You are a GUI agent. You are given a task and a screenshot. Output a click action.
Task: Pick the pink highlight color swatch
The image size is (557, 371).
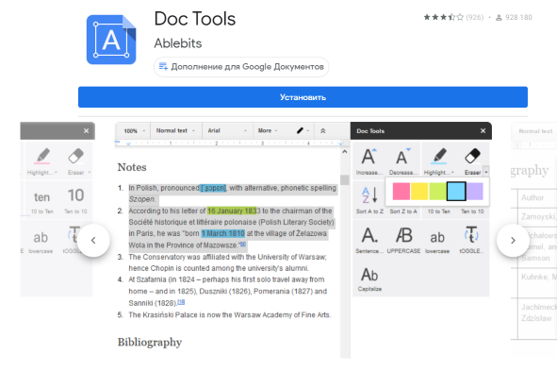401,192
